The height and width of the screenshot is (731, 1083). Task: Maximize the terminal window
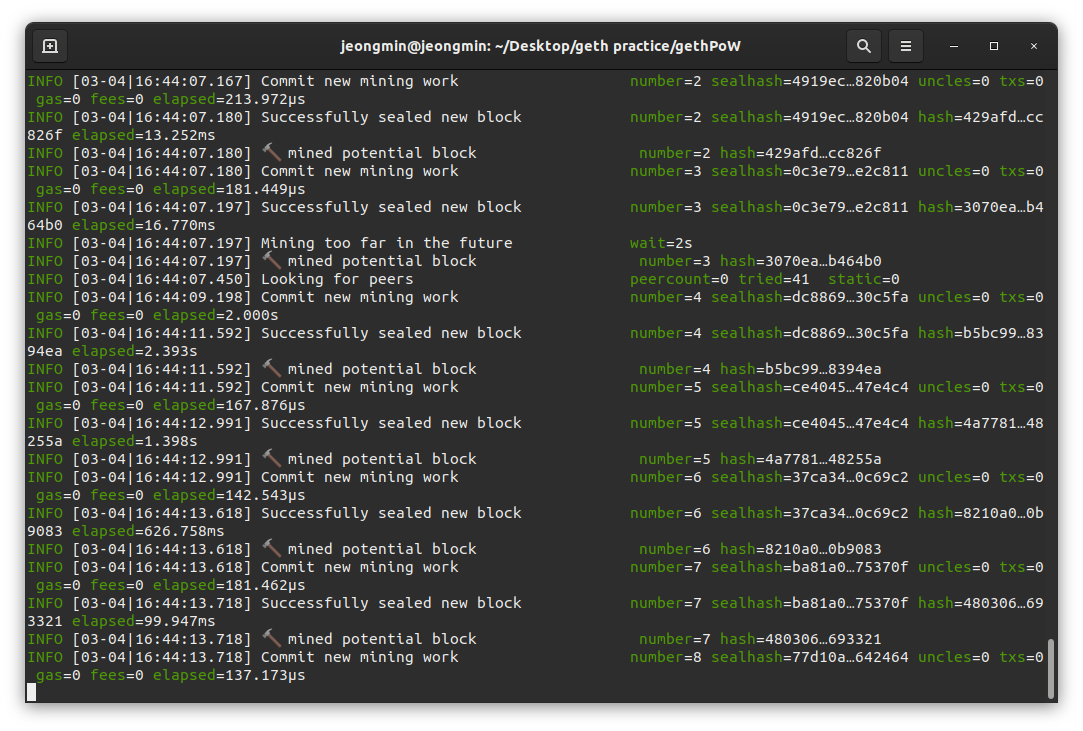point(994,46)
